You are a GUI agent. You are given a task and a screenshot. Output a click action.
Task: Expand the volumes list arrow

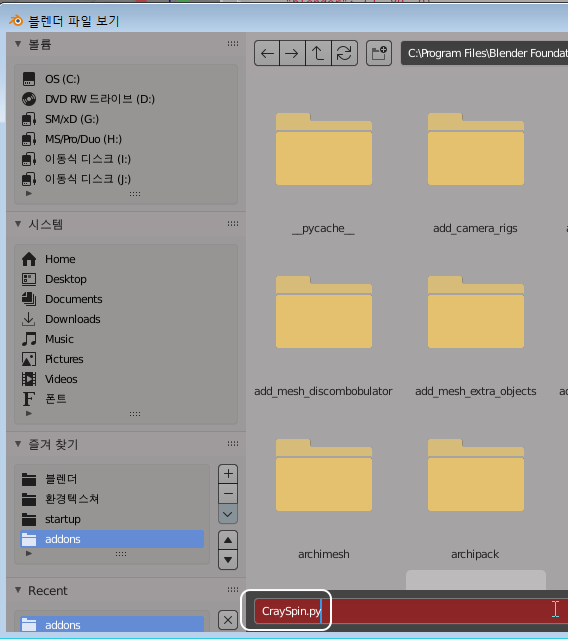29,193
